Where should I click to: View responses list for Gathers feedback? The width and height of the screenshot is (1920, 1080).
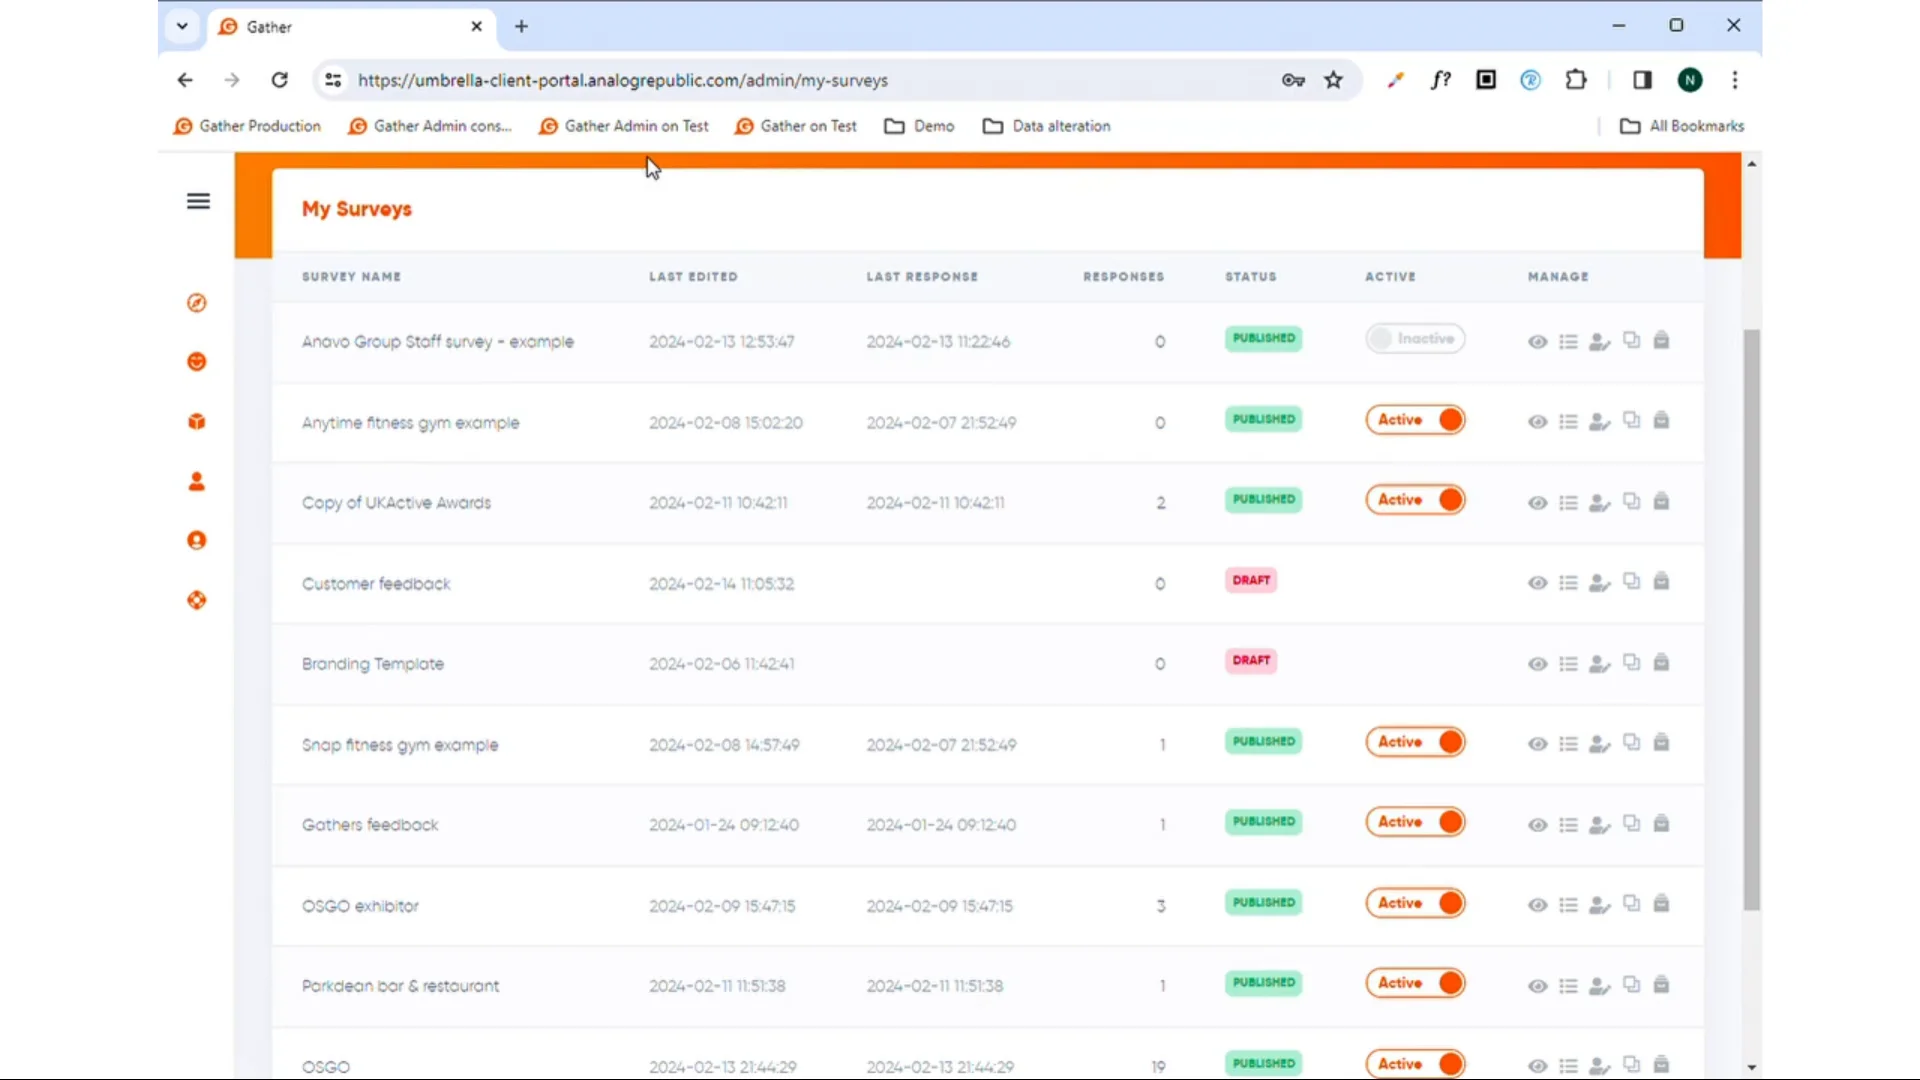click(x=1569, y=824)
